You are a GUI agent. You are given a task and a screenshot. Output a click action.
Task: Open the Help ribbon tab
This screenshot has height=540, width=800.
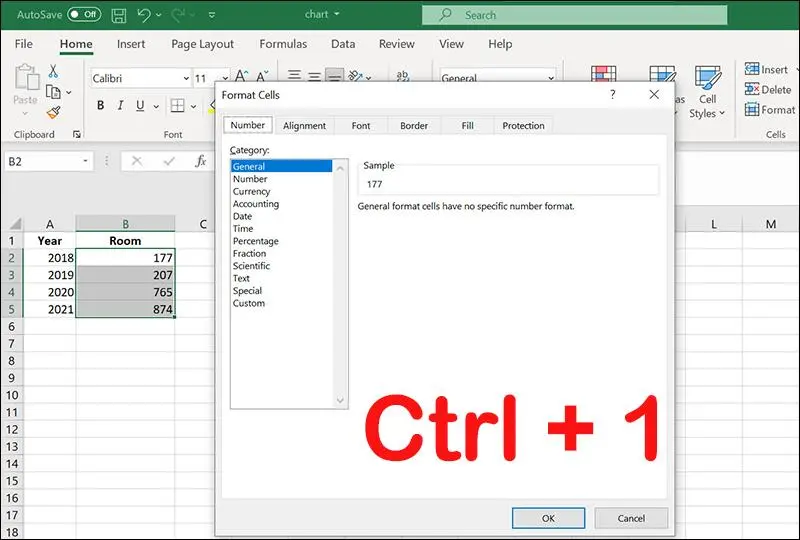click(x=500, y=44)
